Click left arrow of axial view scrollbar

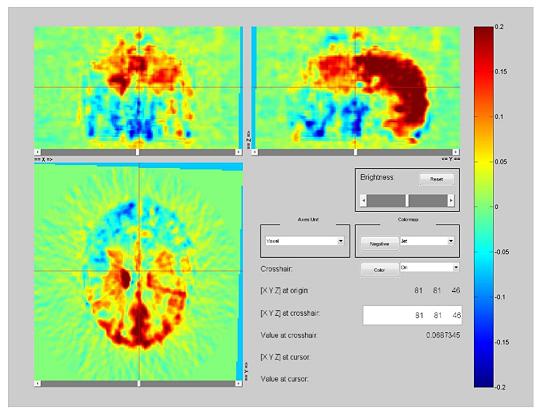point(38,383)
